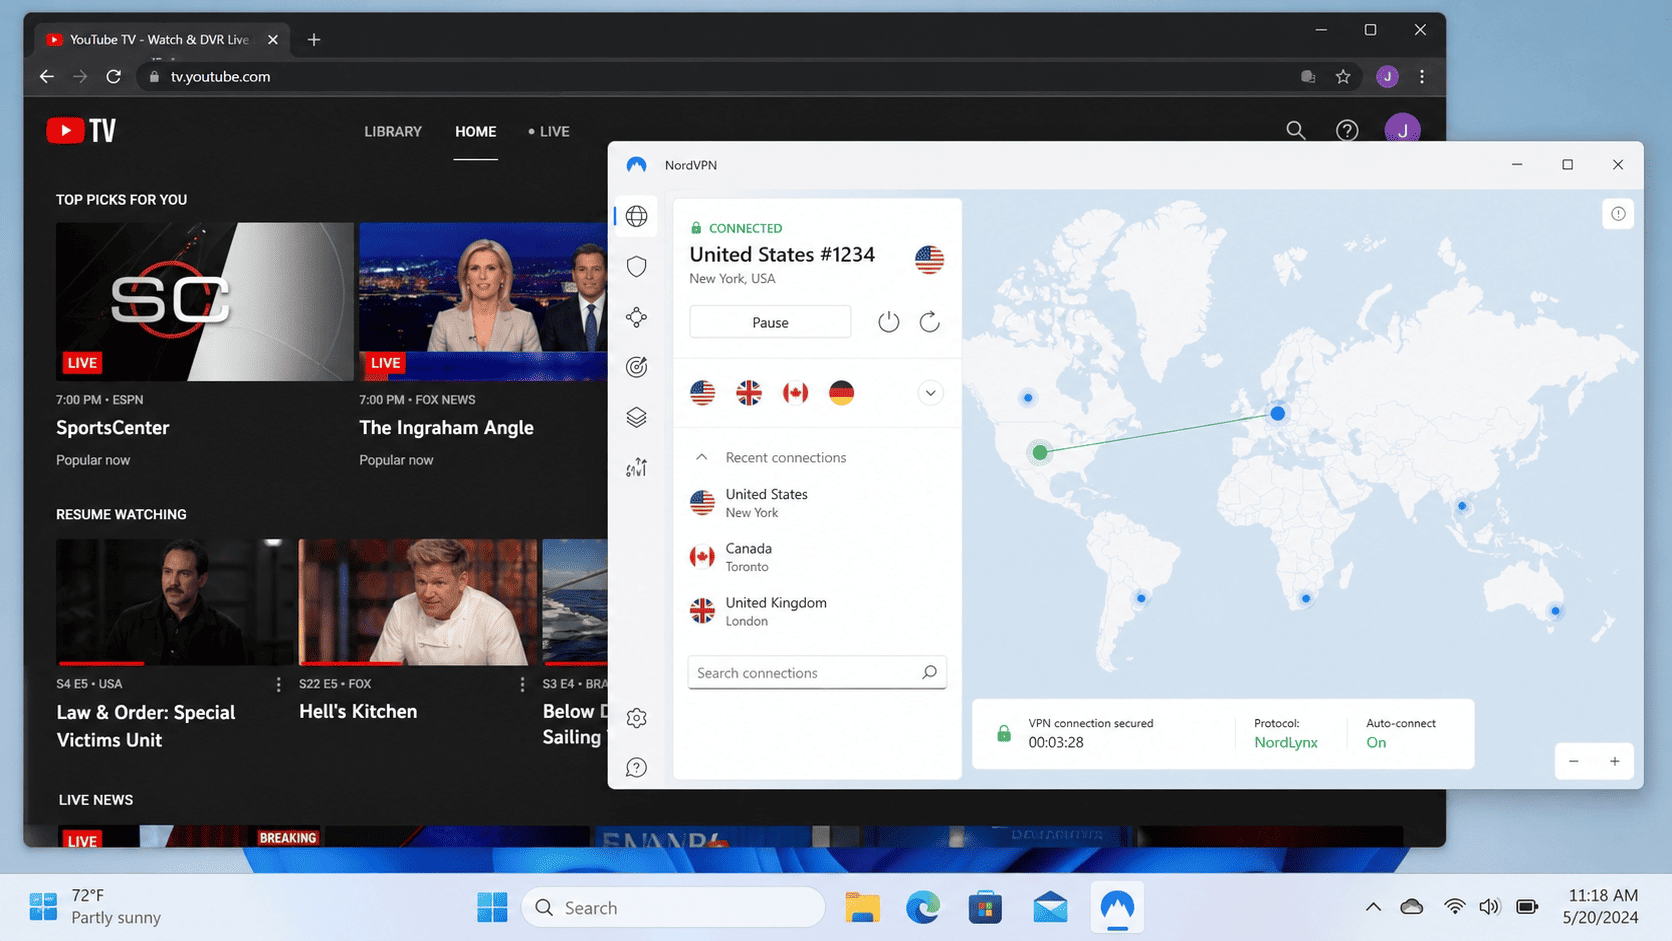
Task: Zoom in the NordVPN map with plus
Action: coord(1615,761)
